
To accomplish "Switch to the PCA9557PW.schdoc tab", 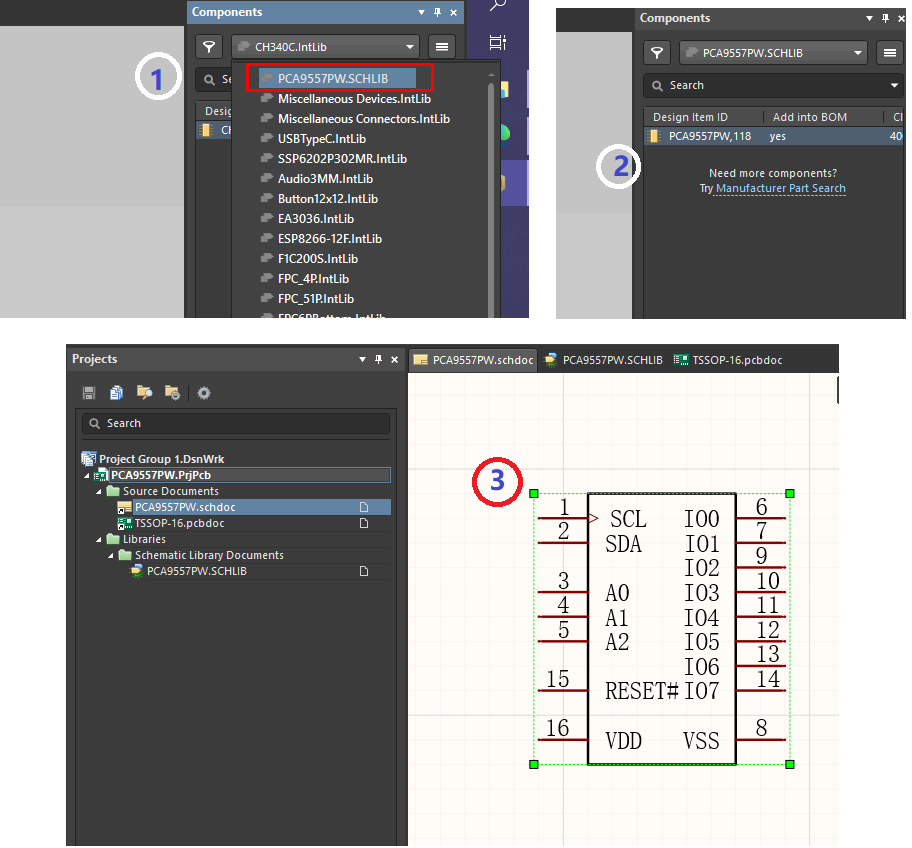I will pos(473,360).
